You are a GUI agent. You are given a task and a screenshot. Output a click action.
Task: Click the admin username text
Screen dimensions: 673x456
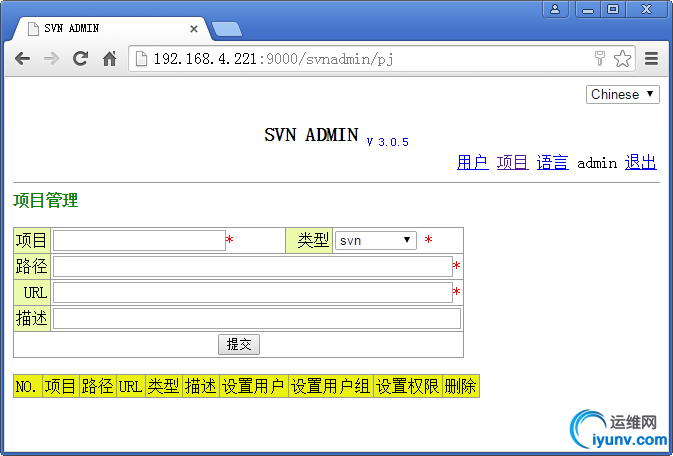click(x=597, y=163)
